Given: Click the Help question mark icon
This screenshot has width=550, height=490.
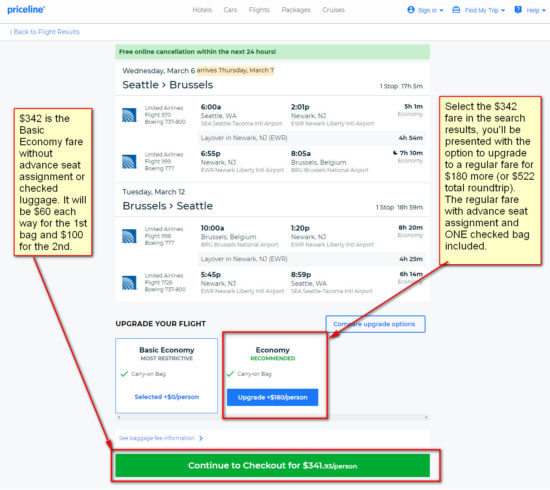Looking at the screenshot, I should pyautogui.click(x=518, y=10).
